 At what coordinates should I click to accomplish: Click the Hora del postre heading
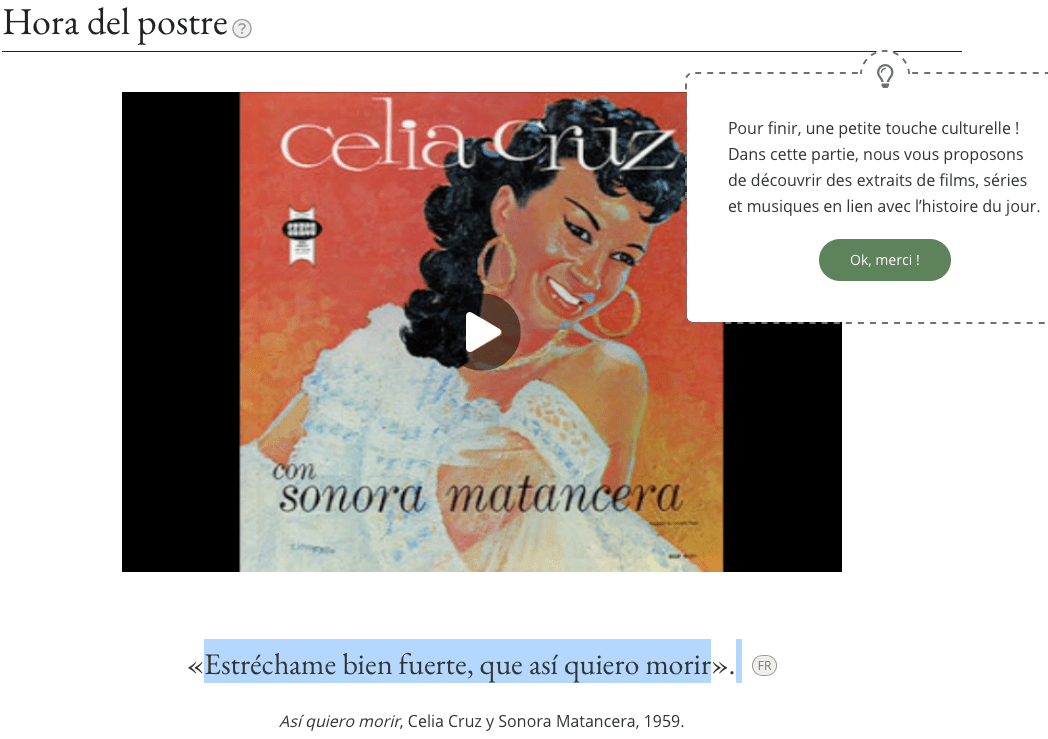115,23
